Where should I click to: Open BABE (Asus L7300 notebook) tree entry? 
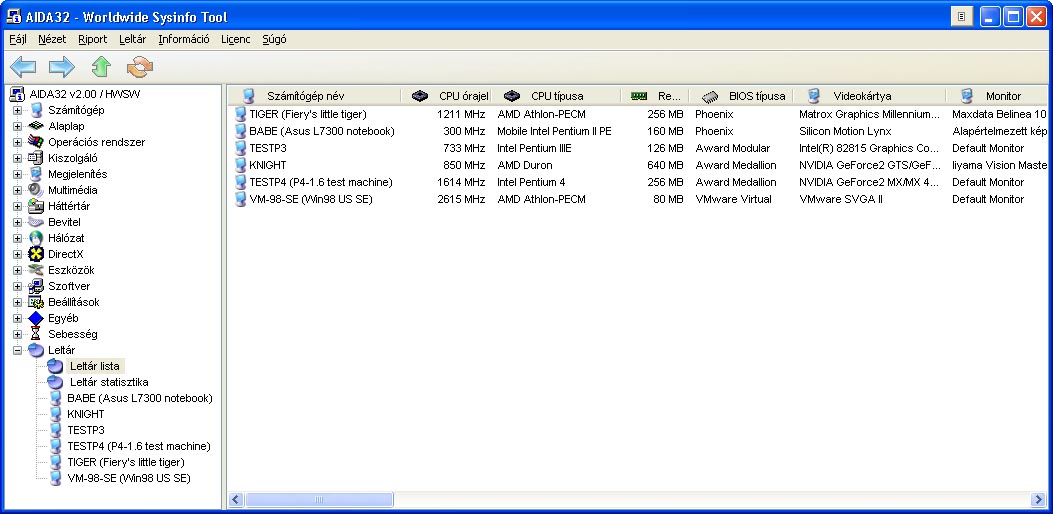click(140, 398)
